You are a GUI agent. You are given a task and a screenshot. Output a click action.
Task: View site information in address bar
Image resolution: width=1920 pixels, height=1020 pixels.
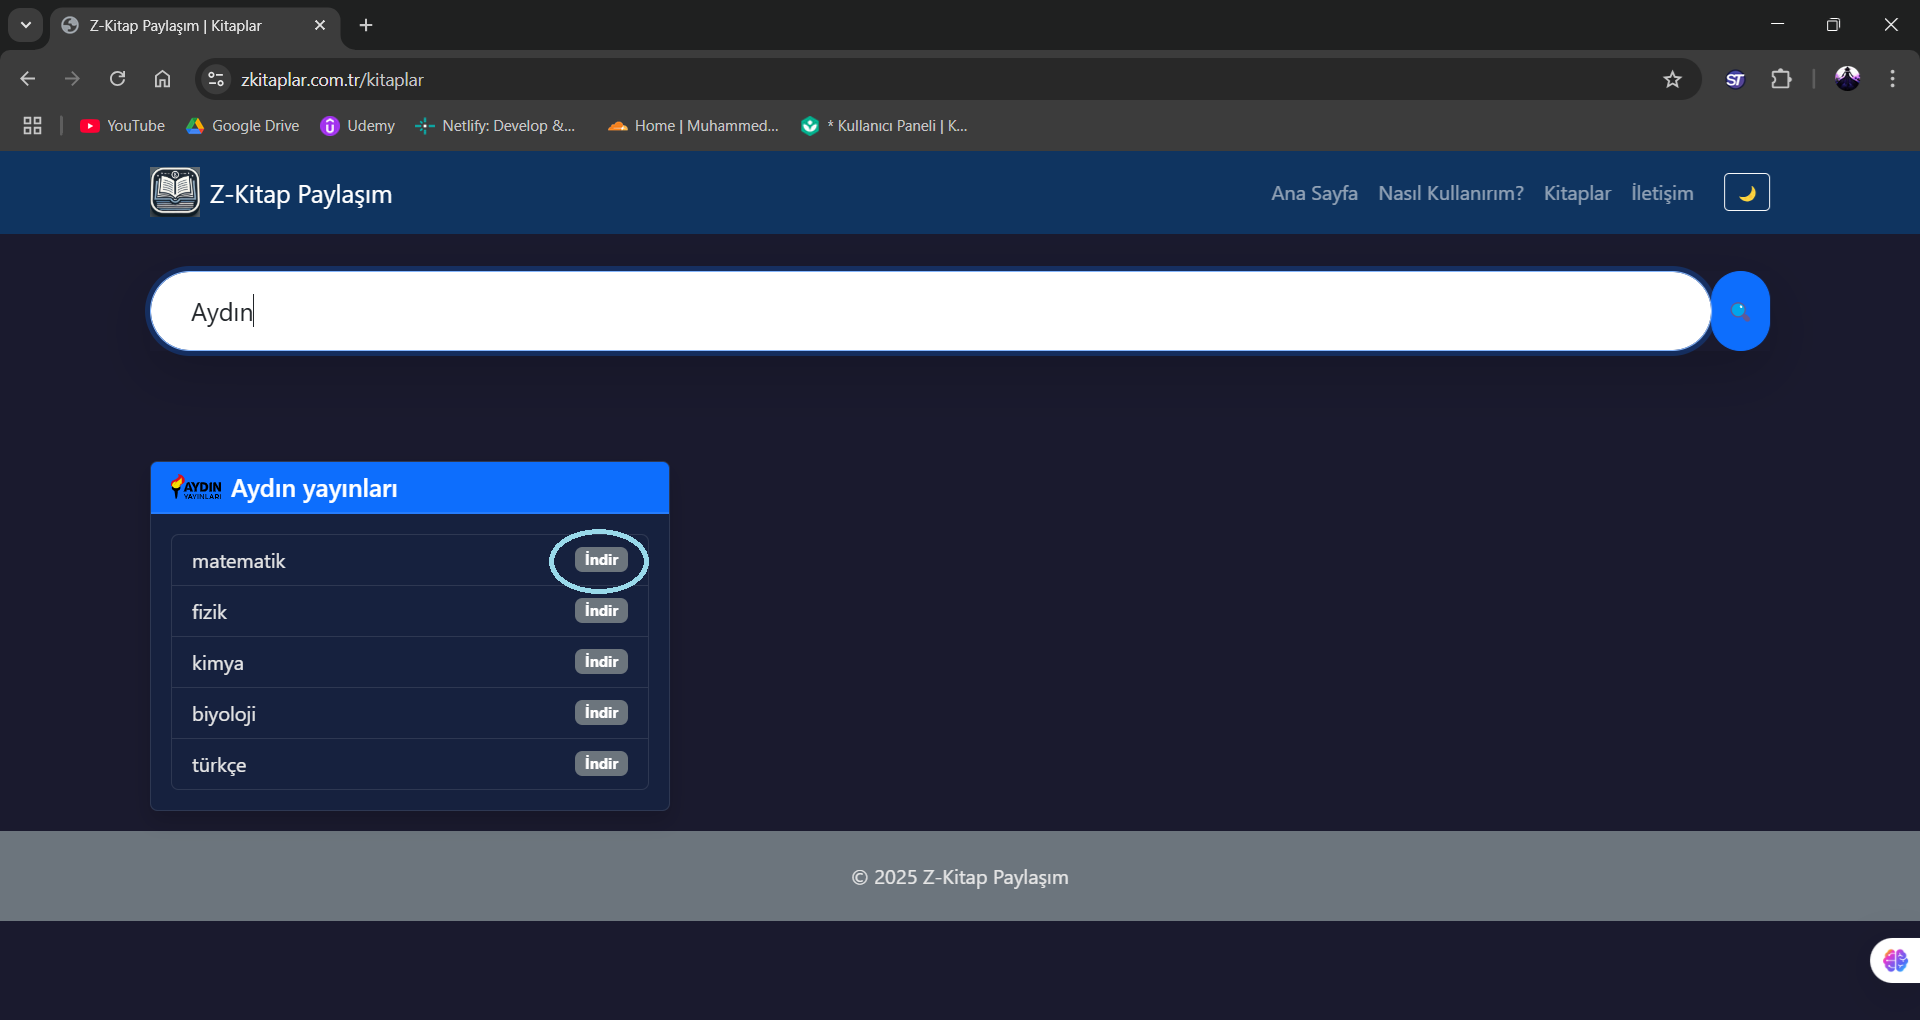tap(216, 80)
